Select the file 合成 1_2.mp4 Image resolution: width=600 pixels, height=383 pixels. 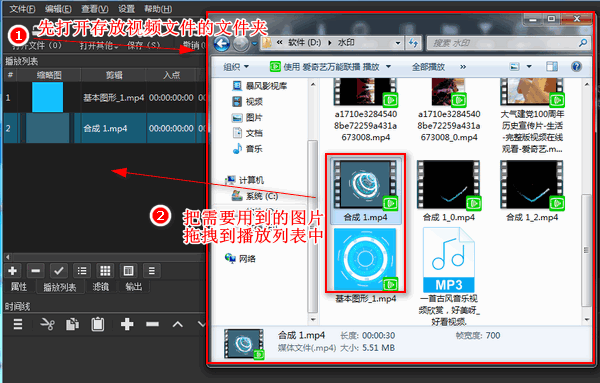click(532, 191)
